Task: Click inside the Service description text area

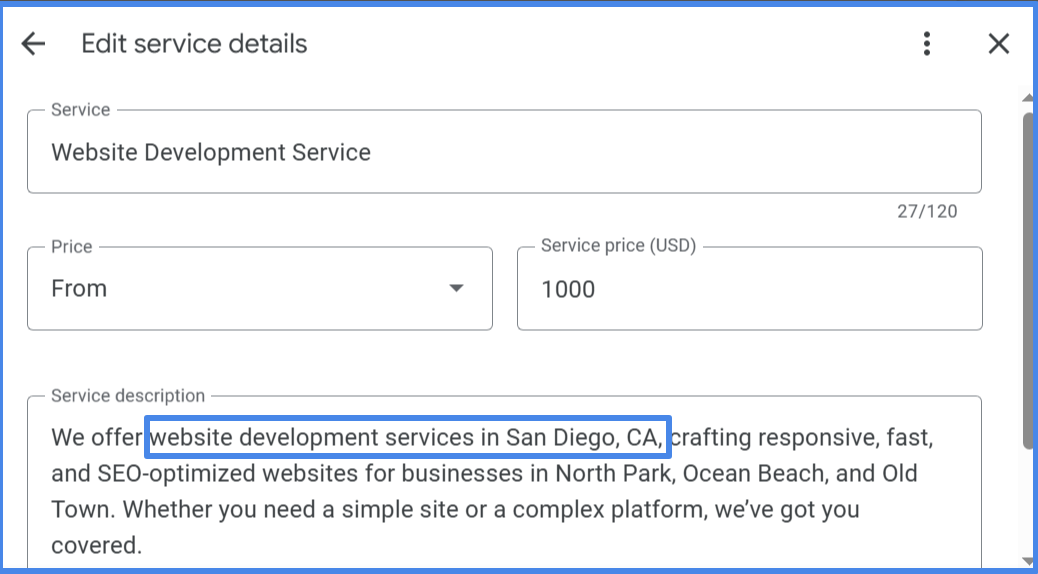Action: [504, 483]
